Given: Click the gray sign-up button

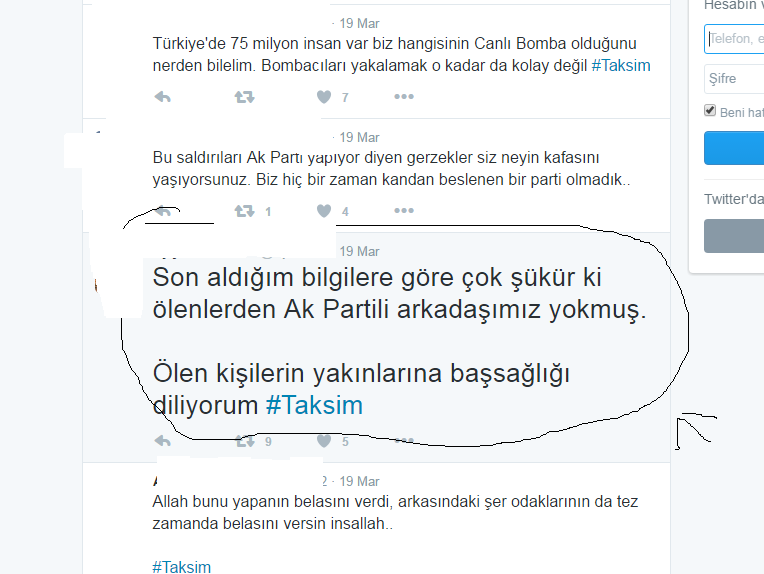Looking at the screenshot, I should coord(734,236).
